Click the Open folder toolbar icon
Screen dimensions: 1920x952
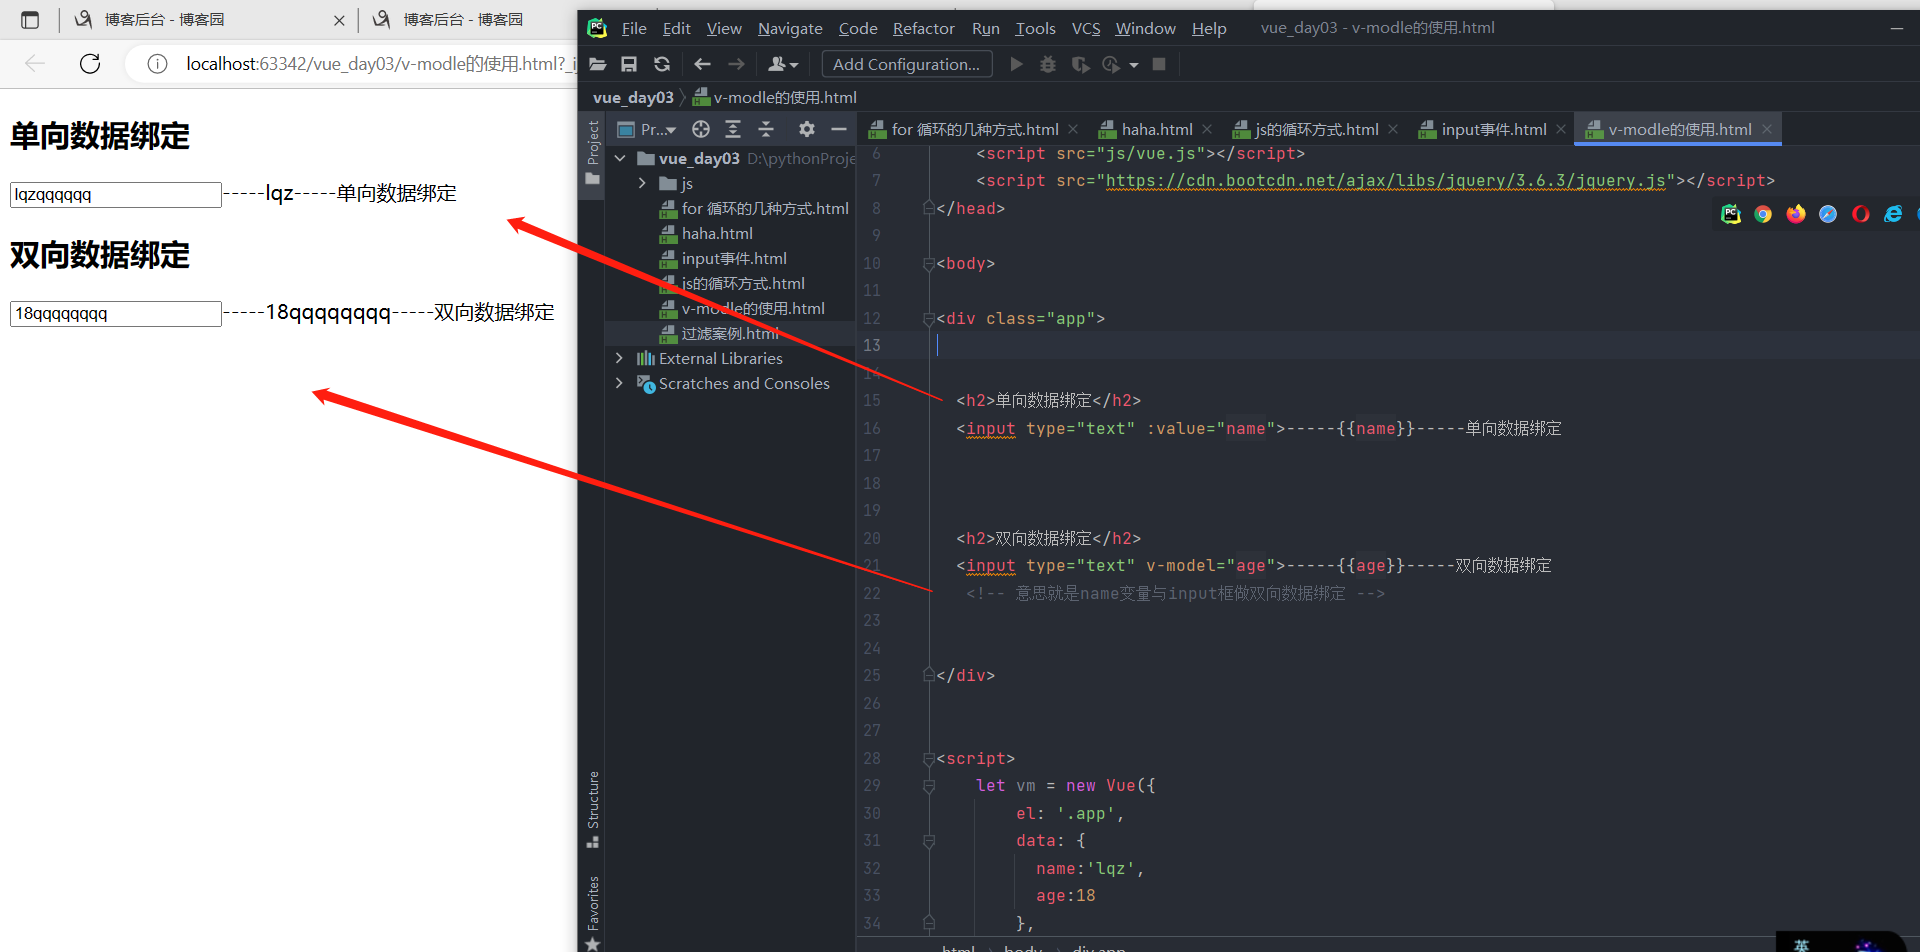(x=597, y=64)
